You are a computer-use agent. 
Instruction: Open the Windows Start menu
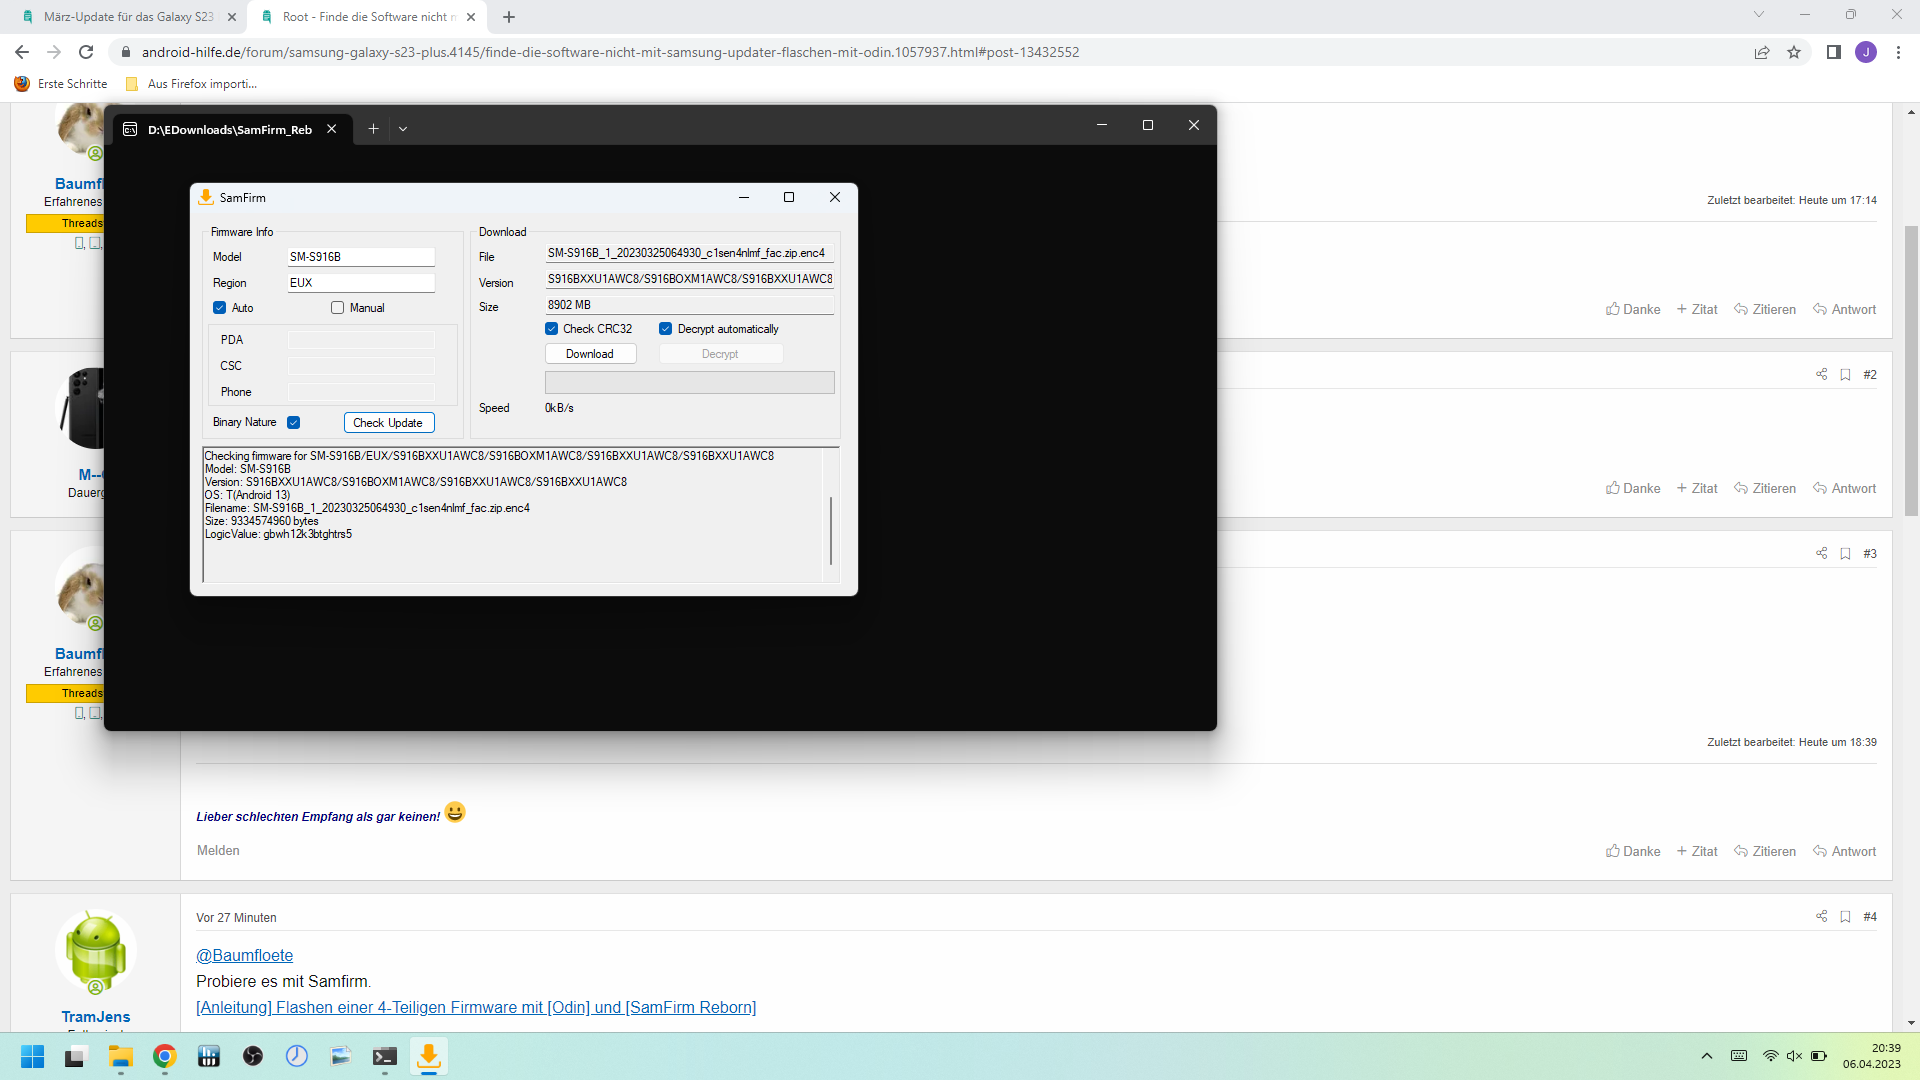tap(32, 1056)
